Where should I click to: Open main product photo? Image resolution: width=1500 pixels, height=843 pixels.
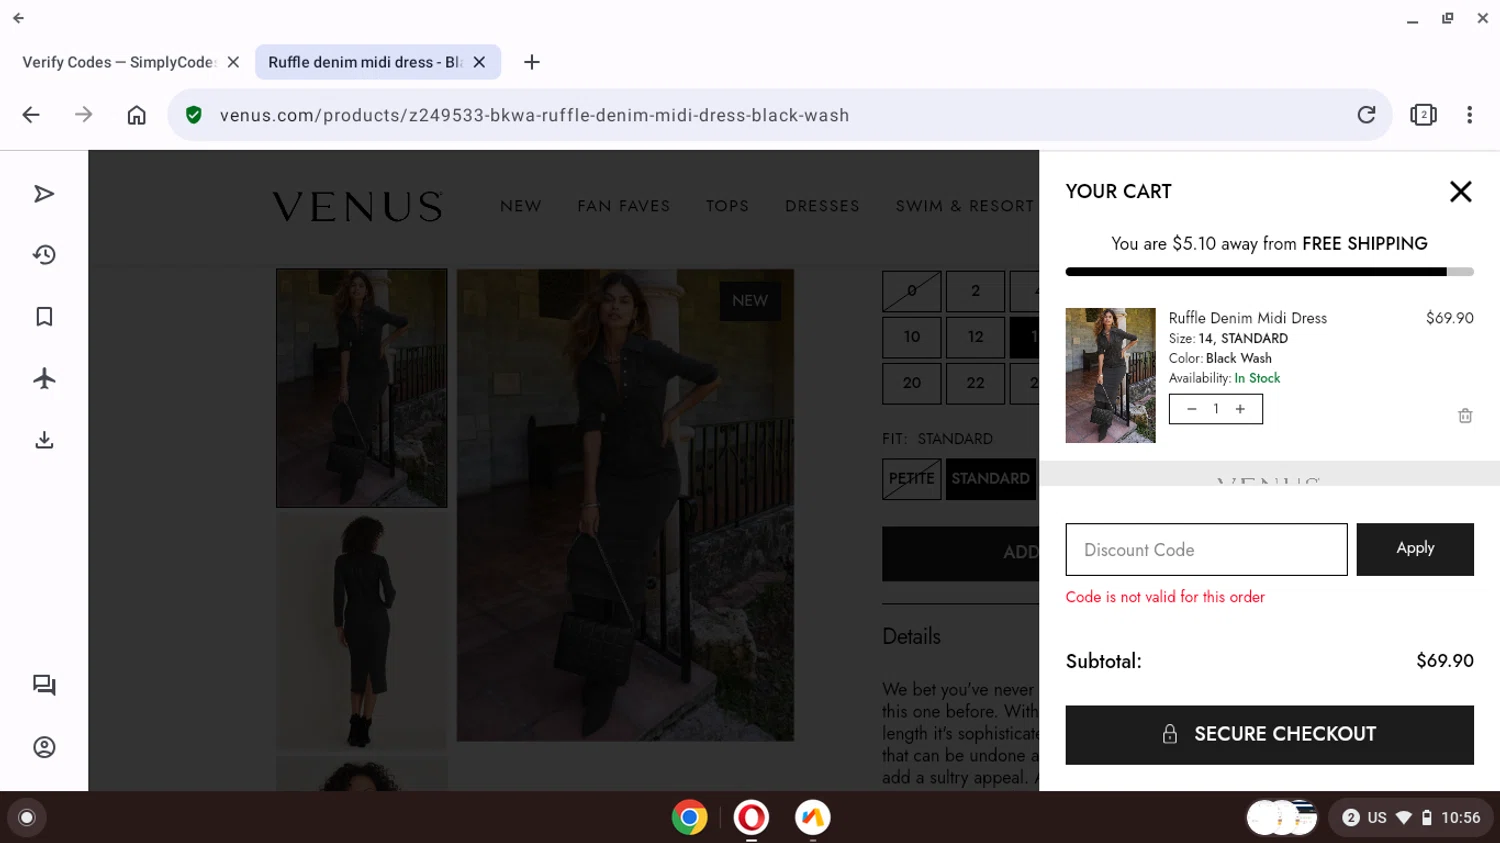tap(625, 505)
